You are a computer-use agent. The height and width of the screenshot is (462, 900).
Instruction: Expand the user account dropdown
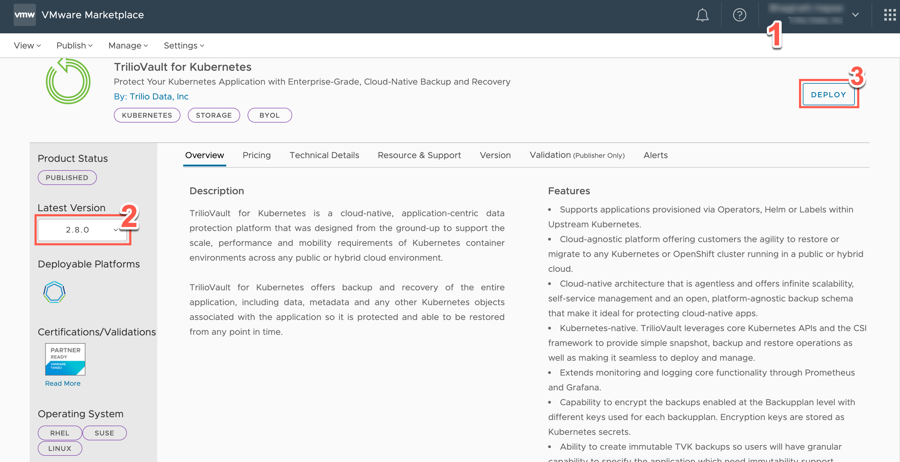tap(855, 15)
